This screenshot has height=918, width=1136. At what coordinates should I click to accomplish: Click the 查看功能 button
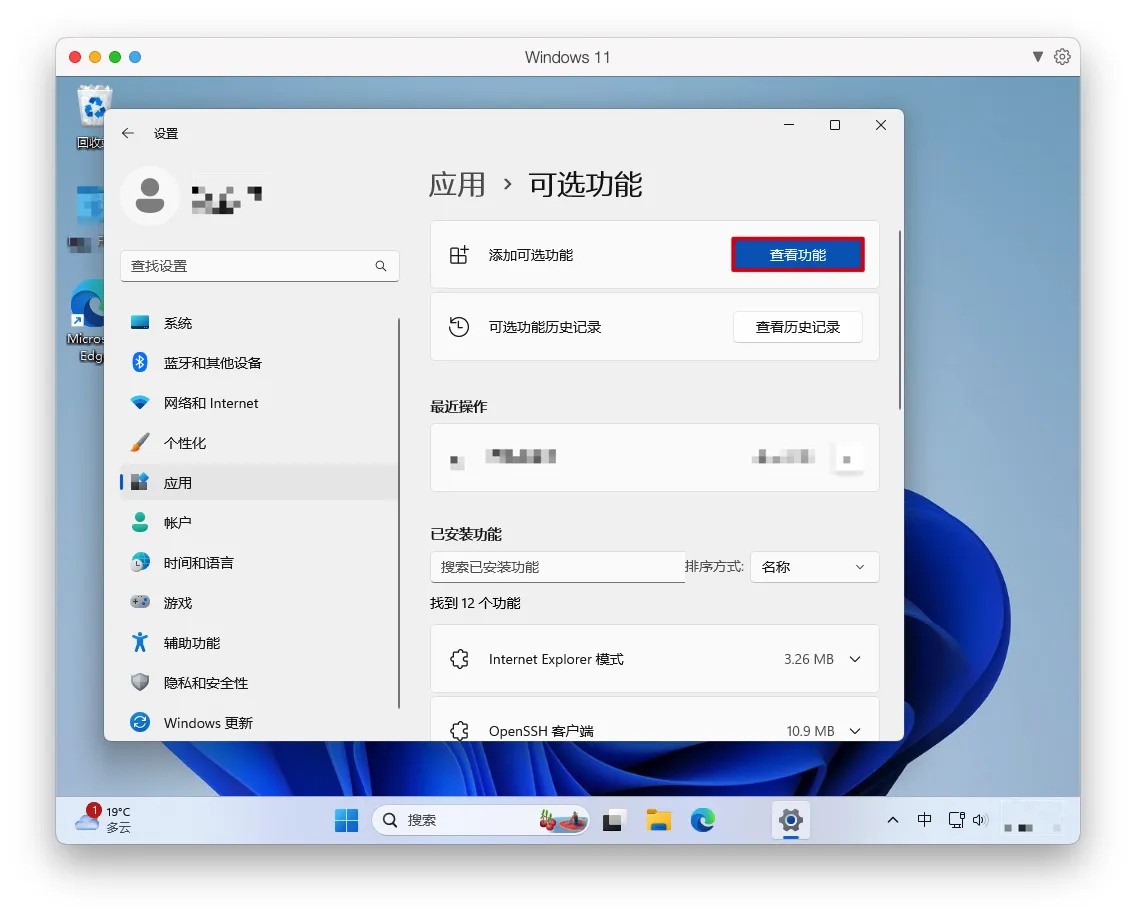798,255
